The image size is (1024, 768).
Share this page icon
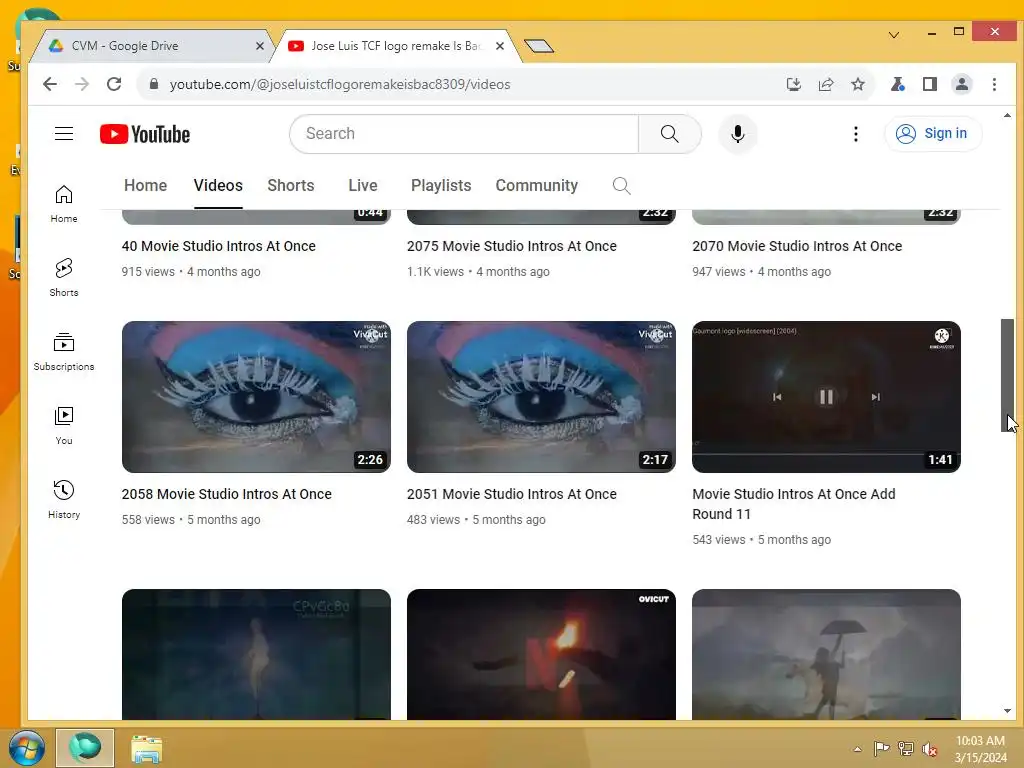(826, 84)
